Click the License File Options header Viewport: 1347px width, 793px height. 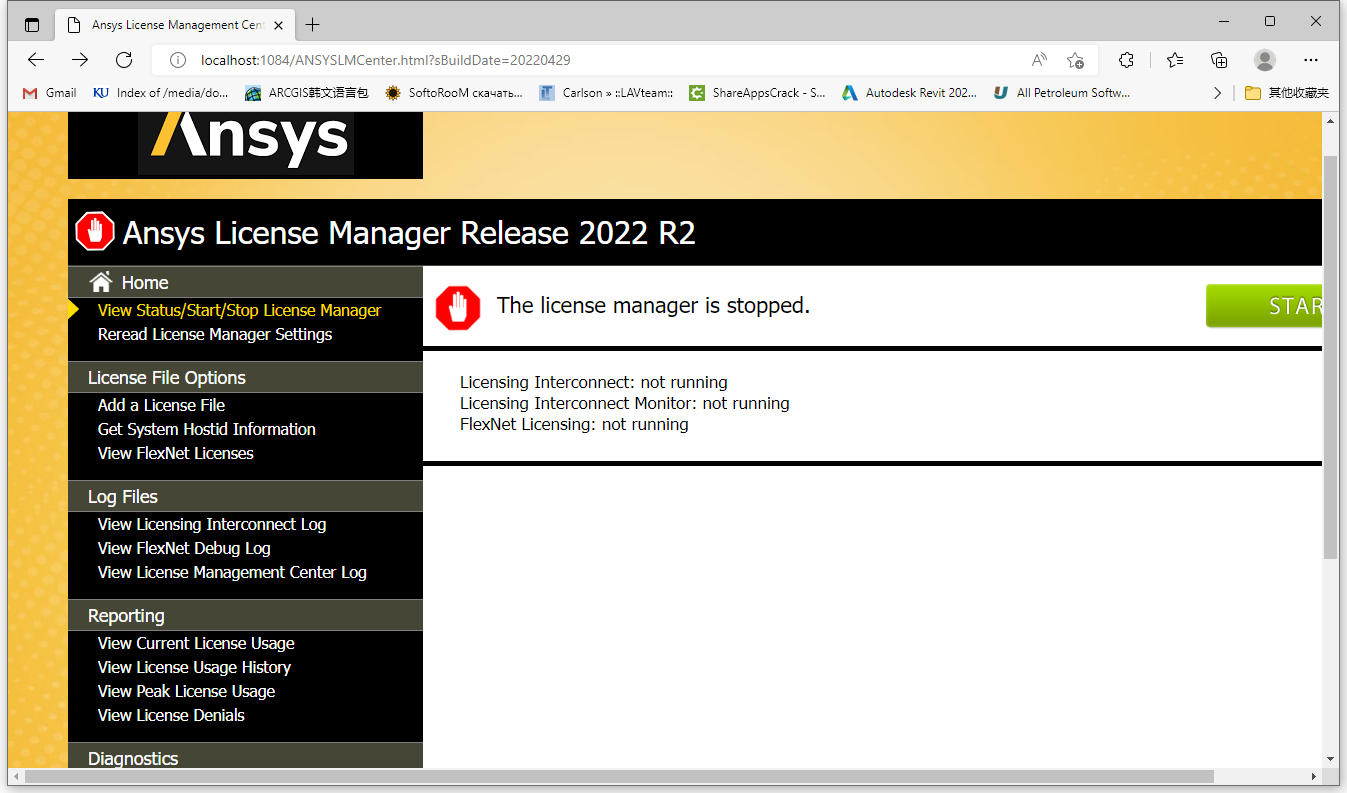245,377
